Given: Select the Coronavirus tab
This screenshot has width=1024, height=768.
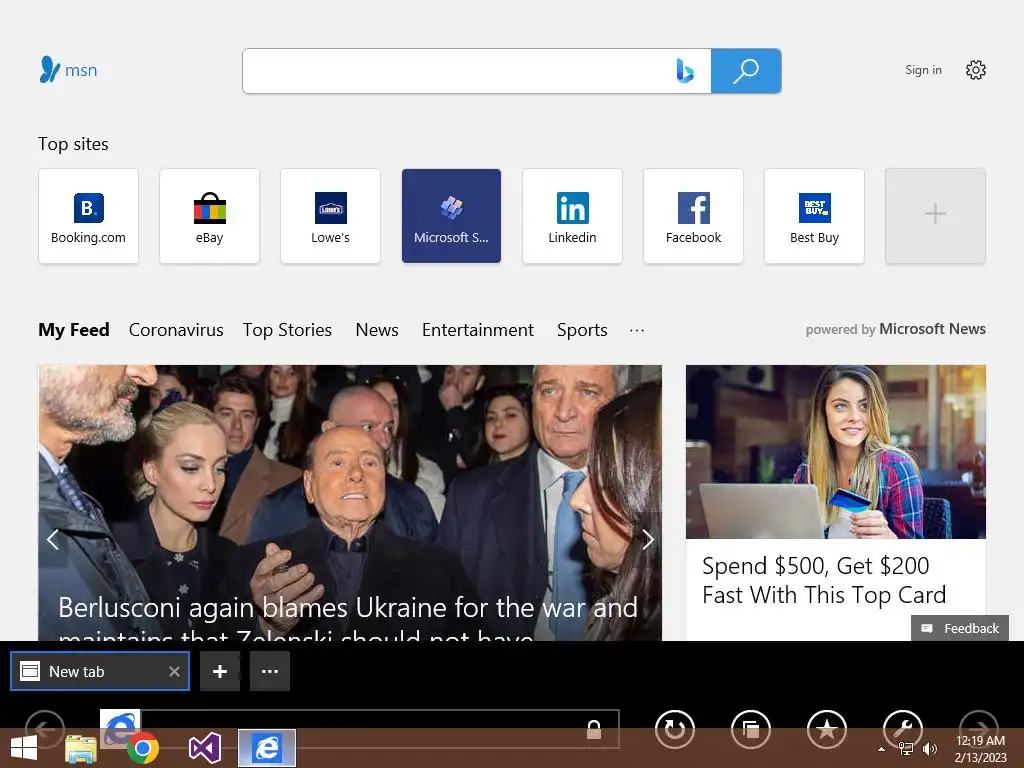Looking at the screenshot, I should pos(176,330).
